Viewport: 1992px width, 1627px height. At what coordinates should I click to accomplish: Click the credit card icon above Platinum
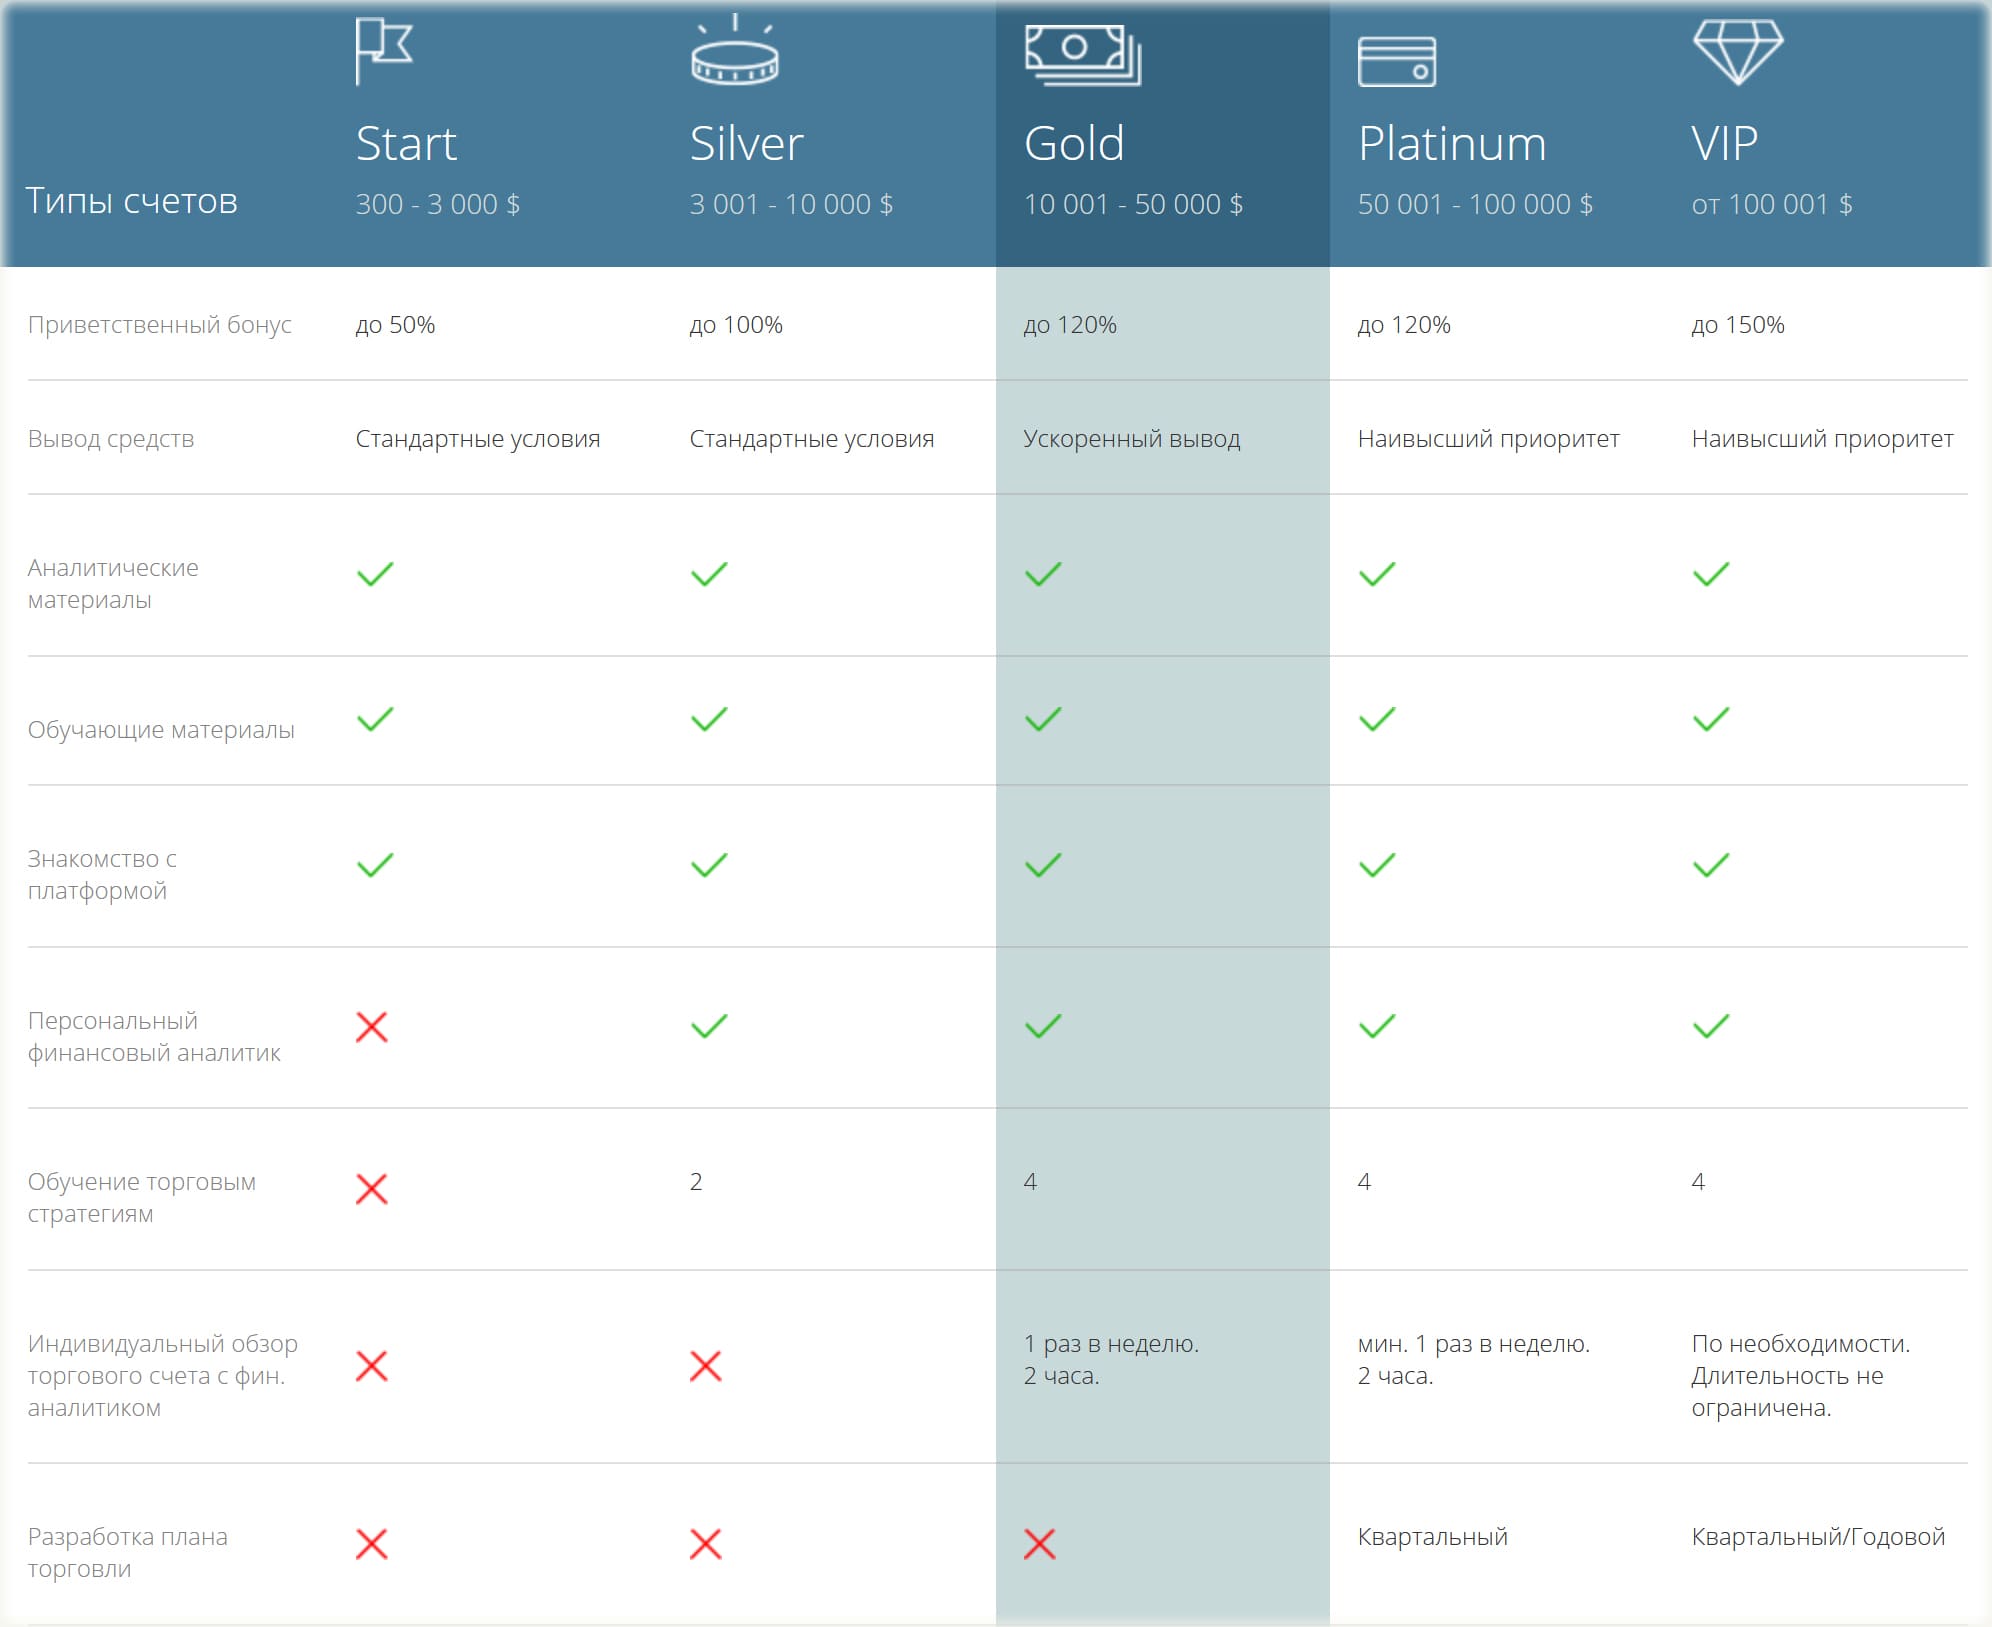(1397, 61)
